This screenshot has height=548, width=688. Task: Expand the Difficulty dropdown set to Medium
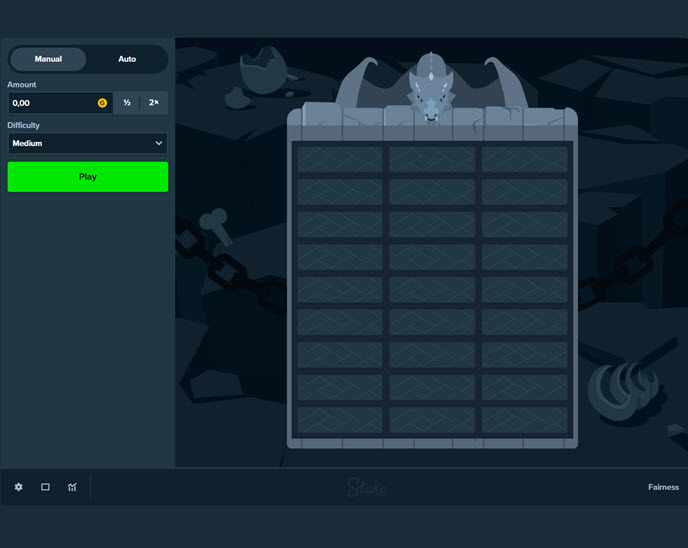pos(88,143)
